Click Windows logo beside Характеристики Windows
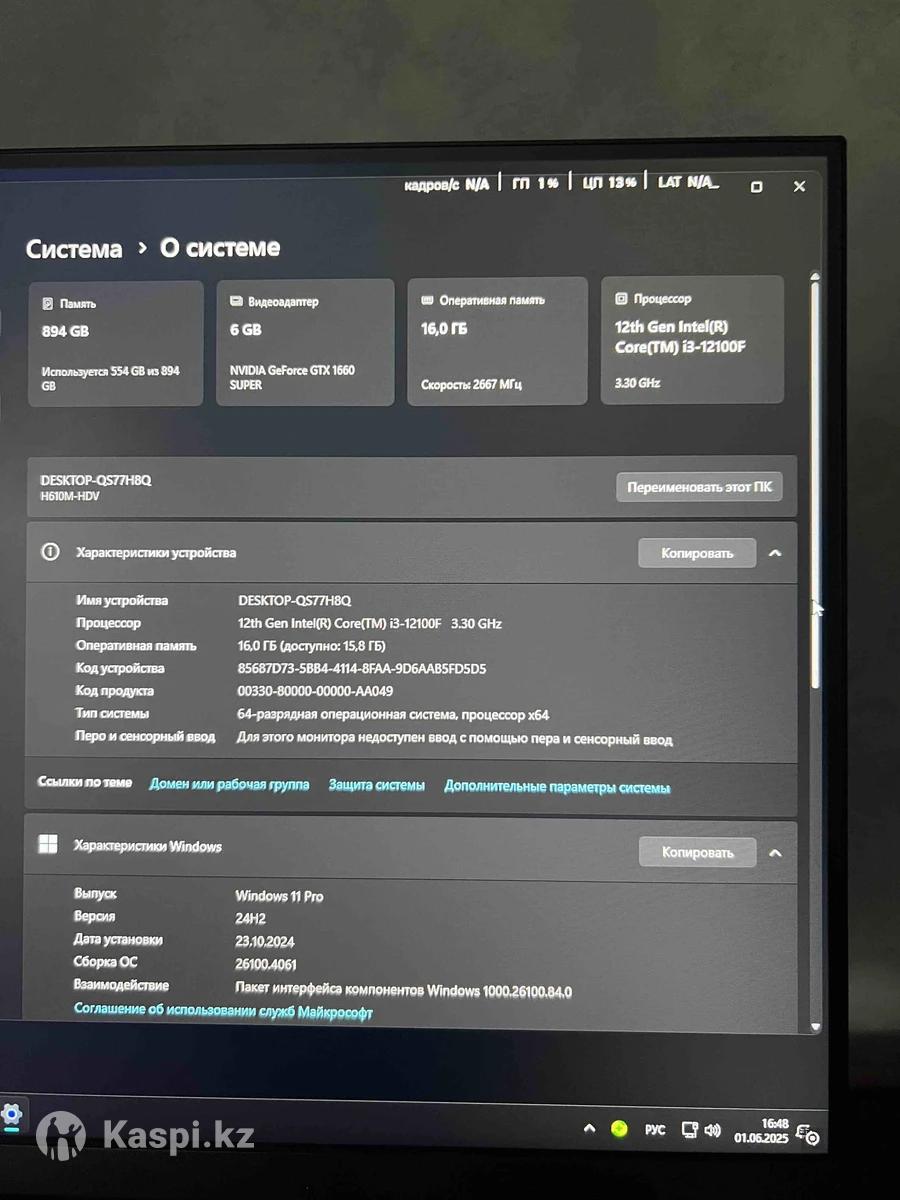 [48, 845]
